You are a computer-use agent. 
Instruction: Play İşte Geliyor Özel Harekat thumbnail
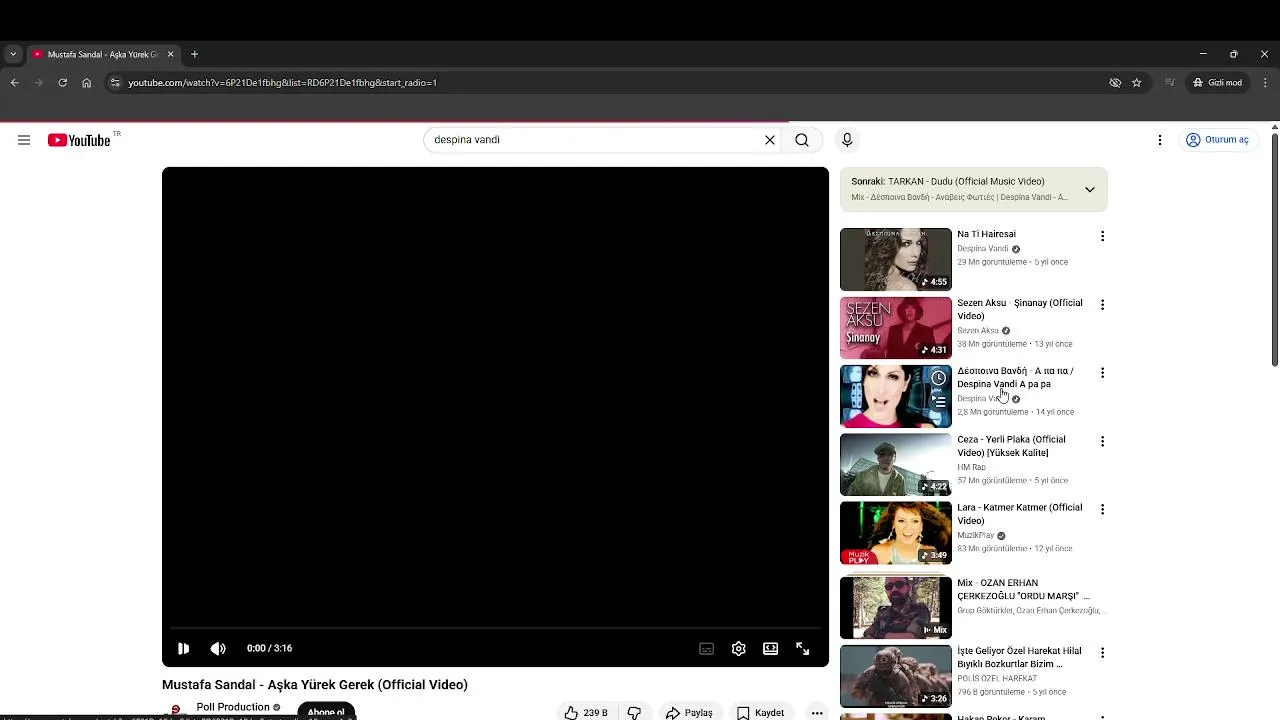[x=896, y=676]
